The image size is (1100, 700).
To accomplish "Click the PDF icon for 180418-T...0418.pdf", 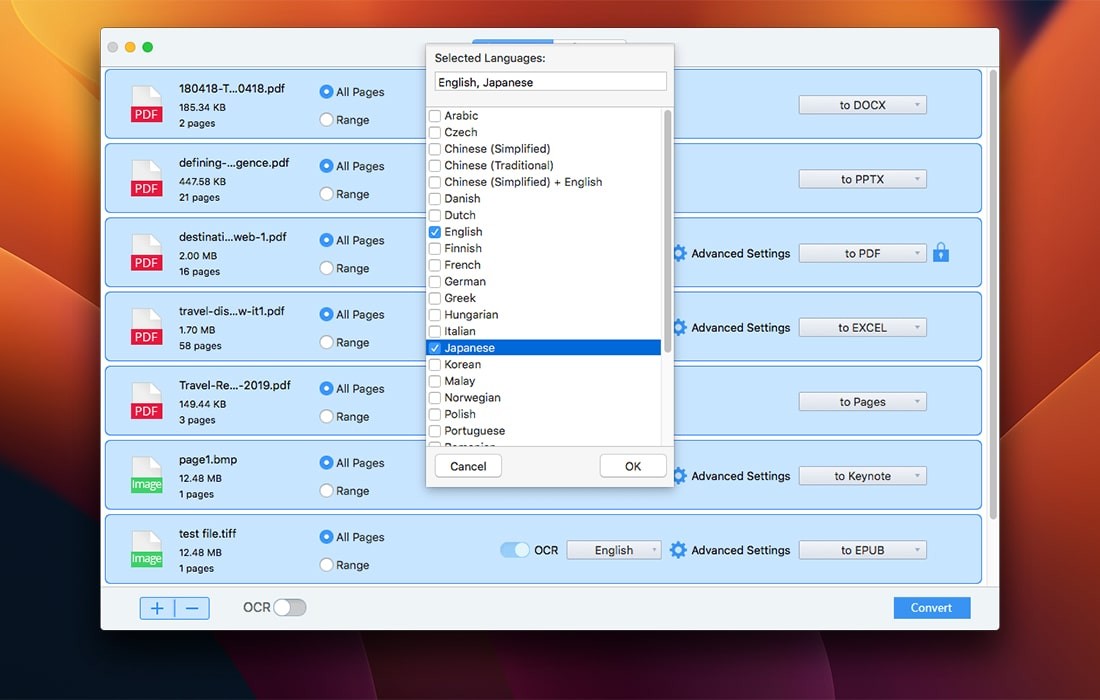I will click(x=146, y=104).
